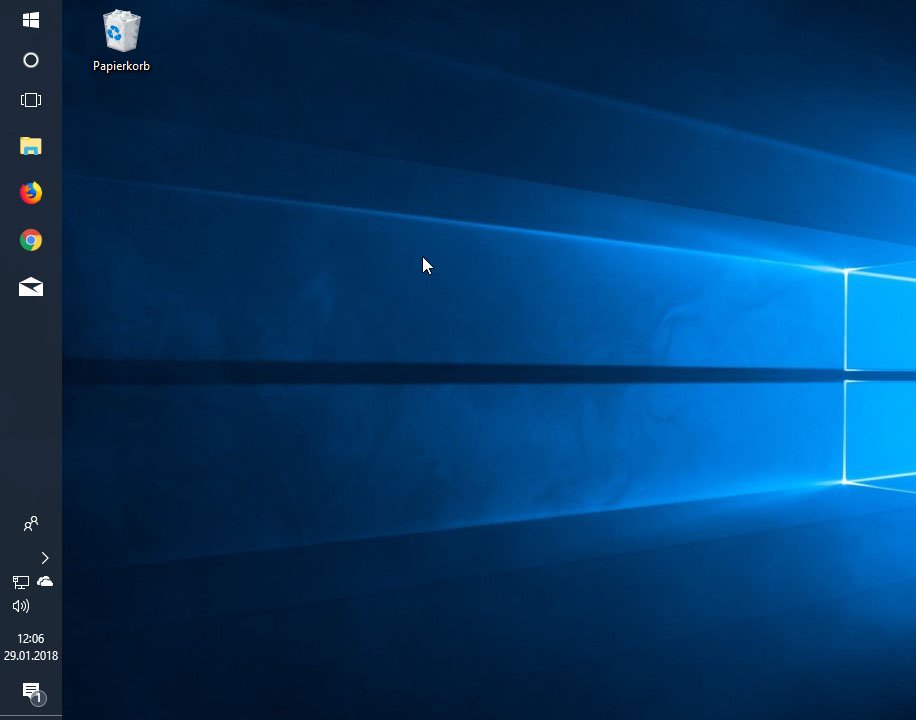Click the date 29.01.2018

coord(30,655)
